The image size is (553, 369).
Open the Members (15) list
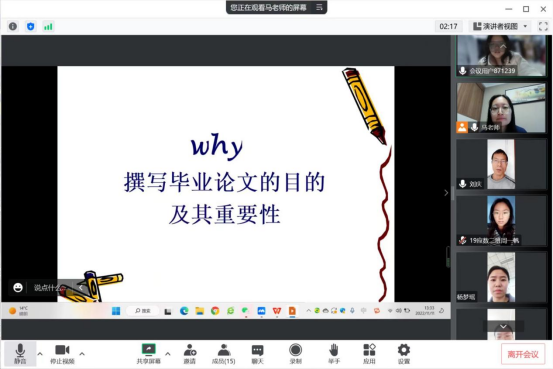tap(224, 354)
